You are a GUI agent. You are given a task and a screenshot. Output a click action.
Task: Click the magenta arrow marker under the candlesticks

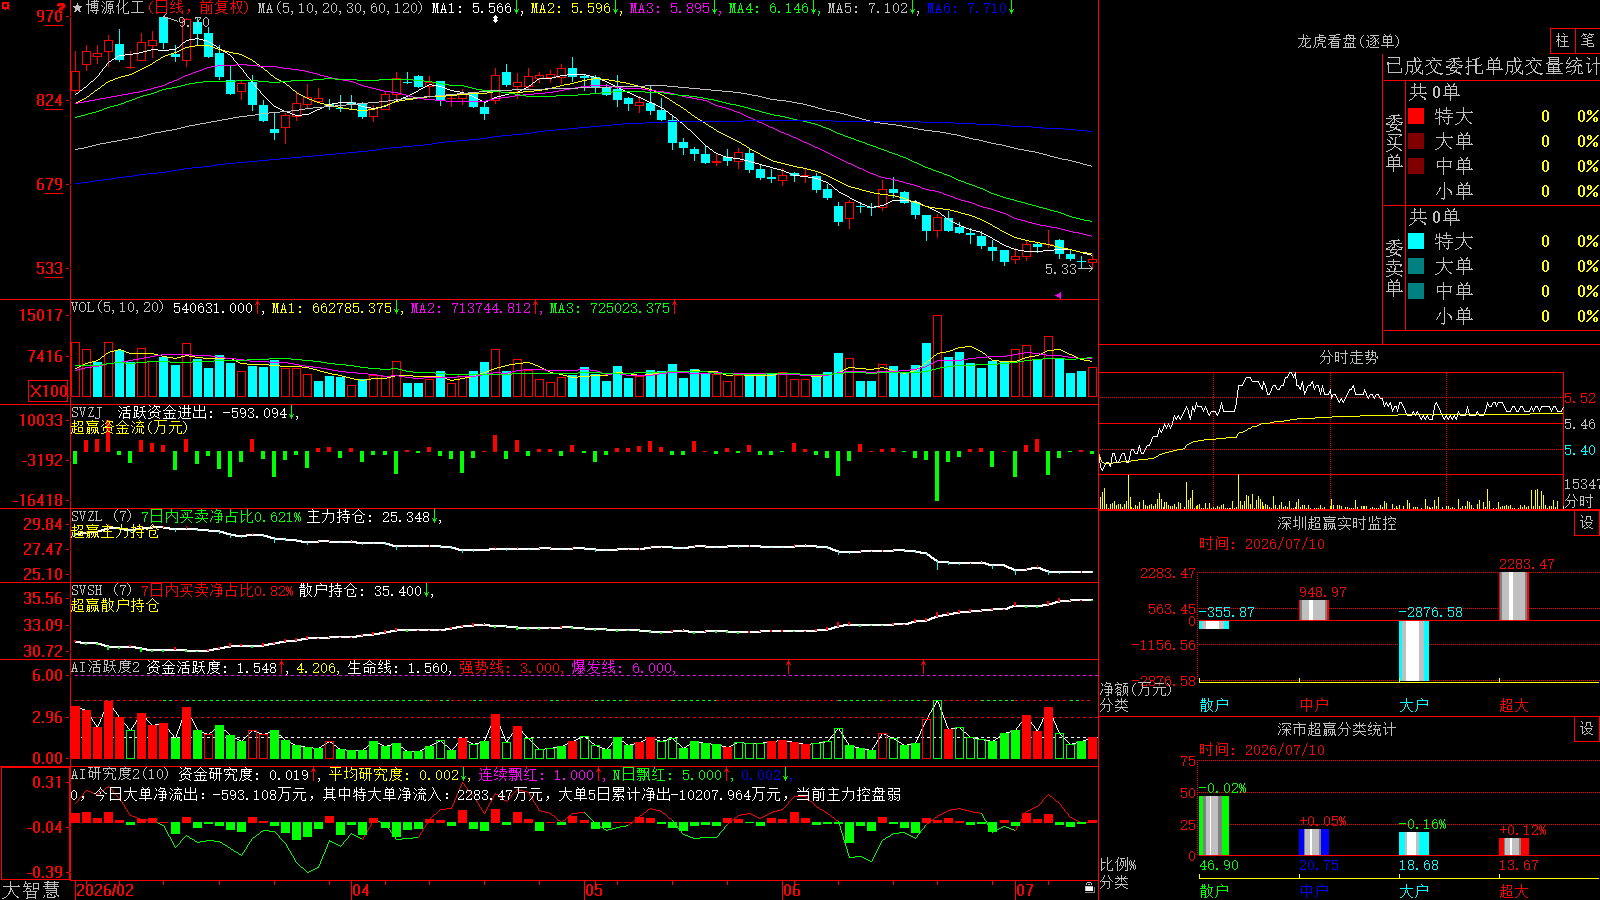[x=1058, y=295]
